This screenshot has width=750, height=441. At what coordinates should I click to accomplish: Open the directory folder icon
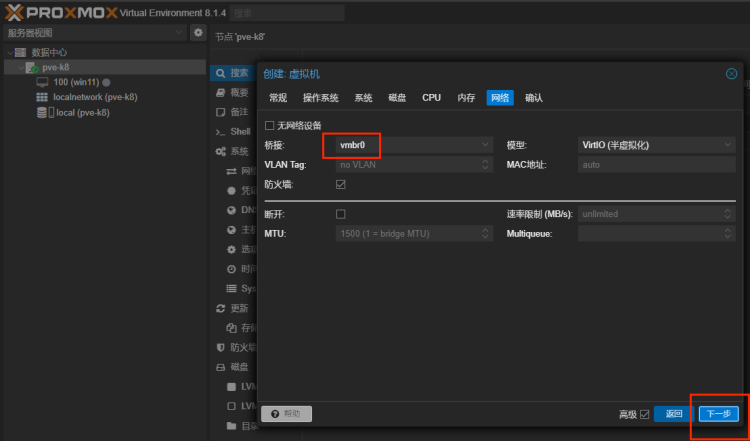pyautogui.click(x=232, y=426)
